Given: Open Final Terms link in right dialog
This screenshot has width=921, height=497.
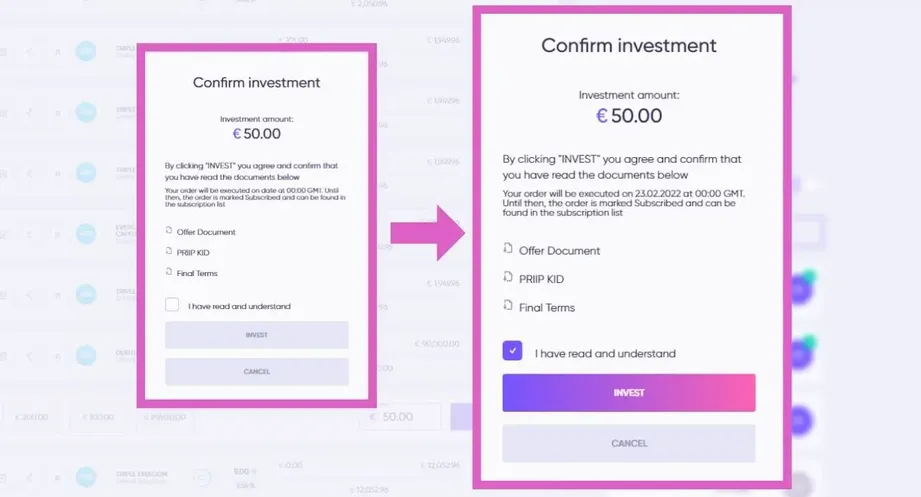Looking at the screenshot, I should [x=547, y=307].
